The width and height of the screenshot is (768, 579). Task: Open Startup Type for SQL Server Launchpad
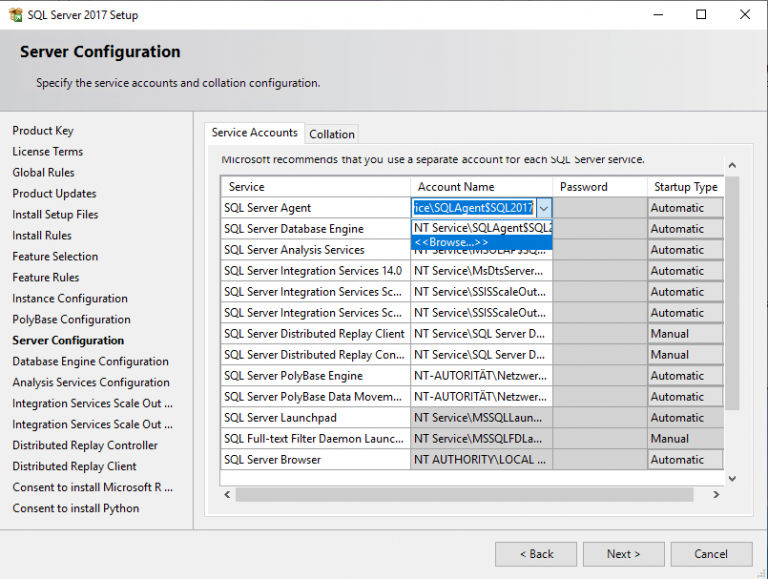685,418
